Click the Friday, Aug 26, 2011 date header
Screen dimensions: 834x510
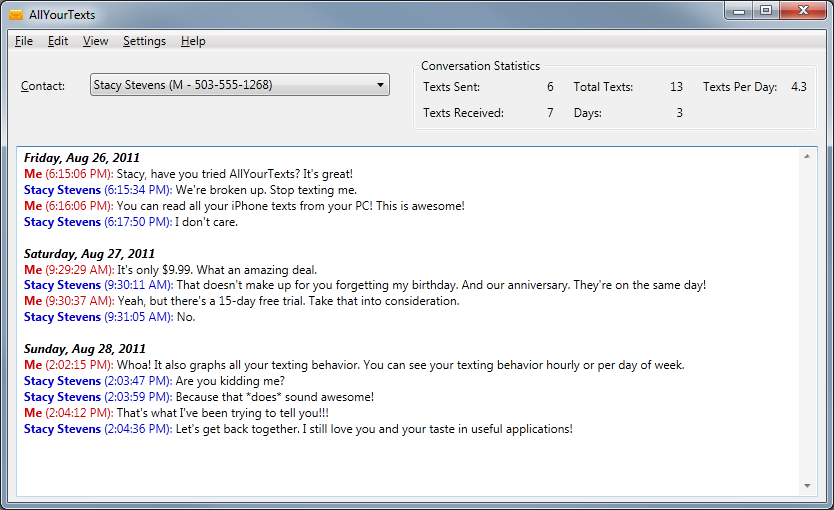[82, 158]
